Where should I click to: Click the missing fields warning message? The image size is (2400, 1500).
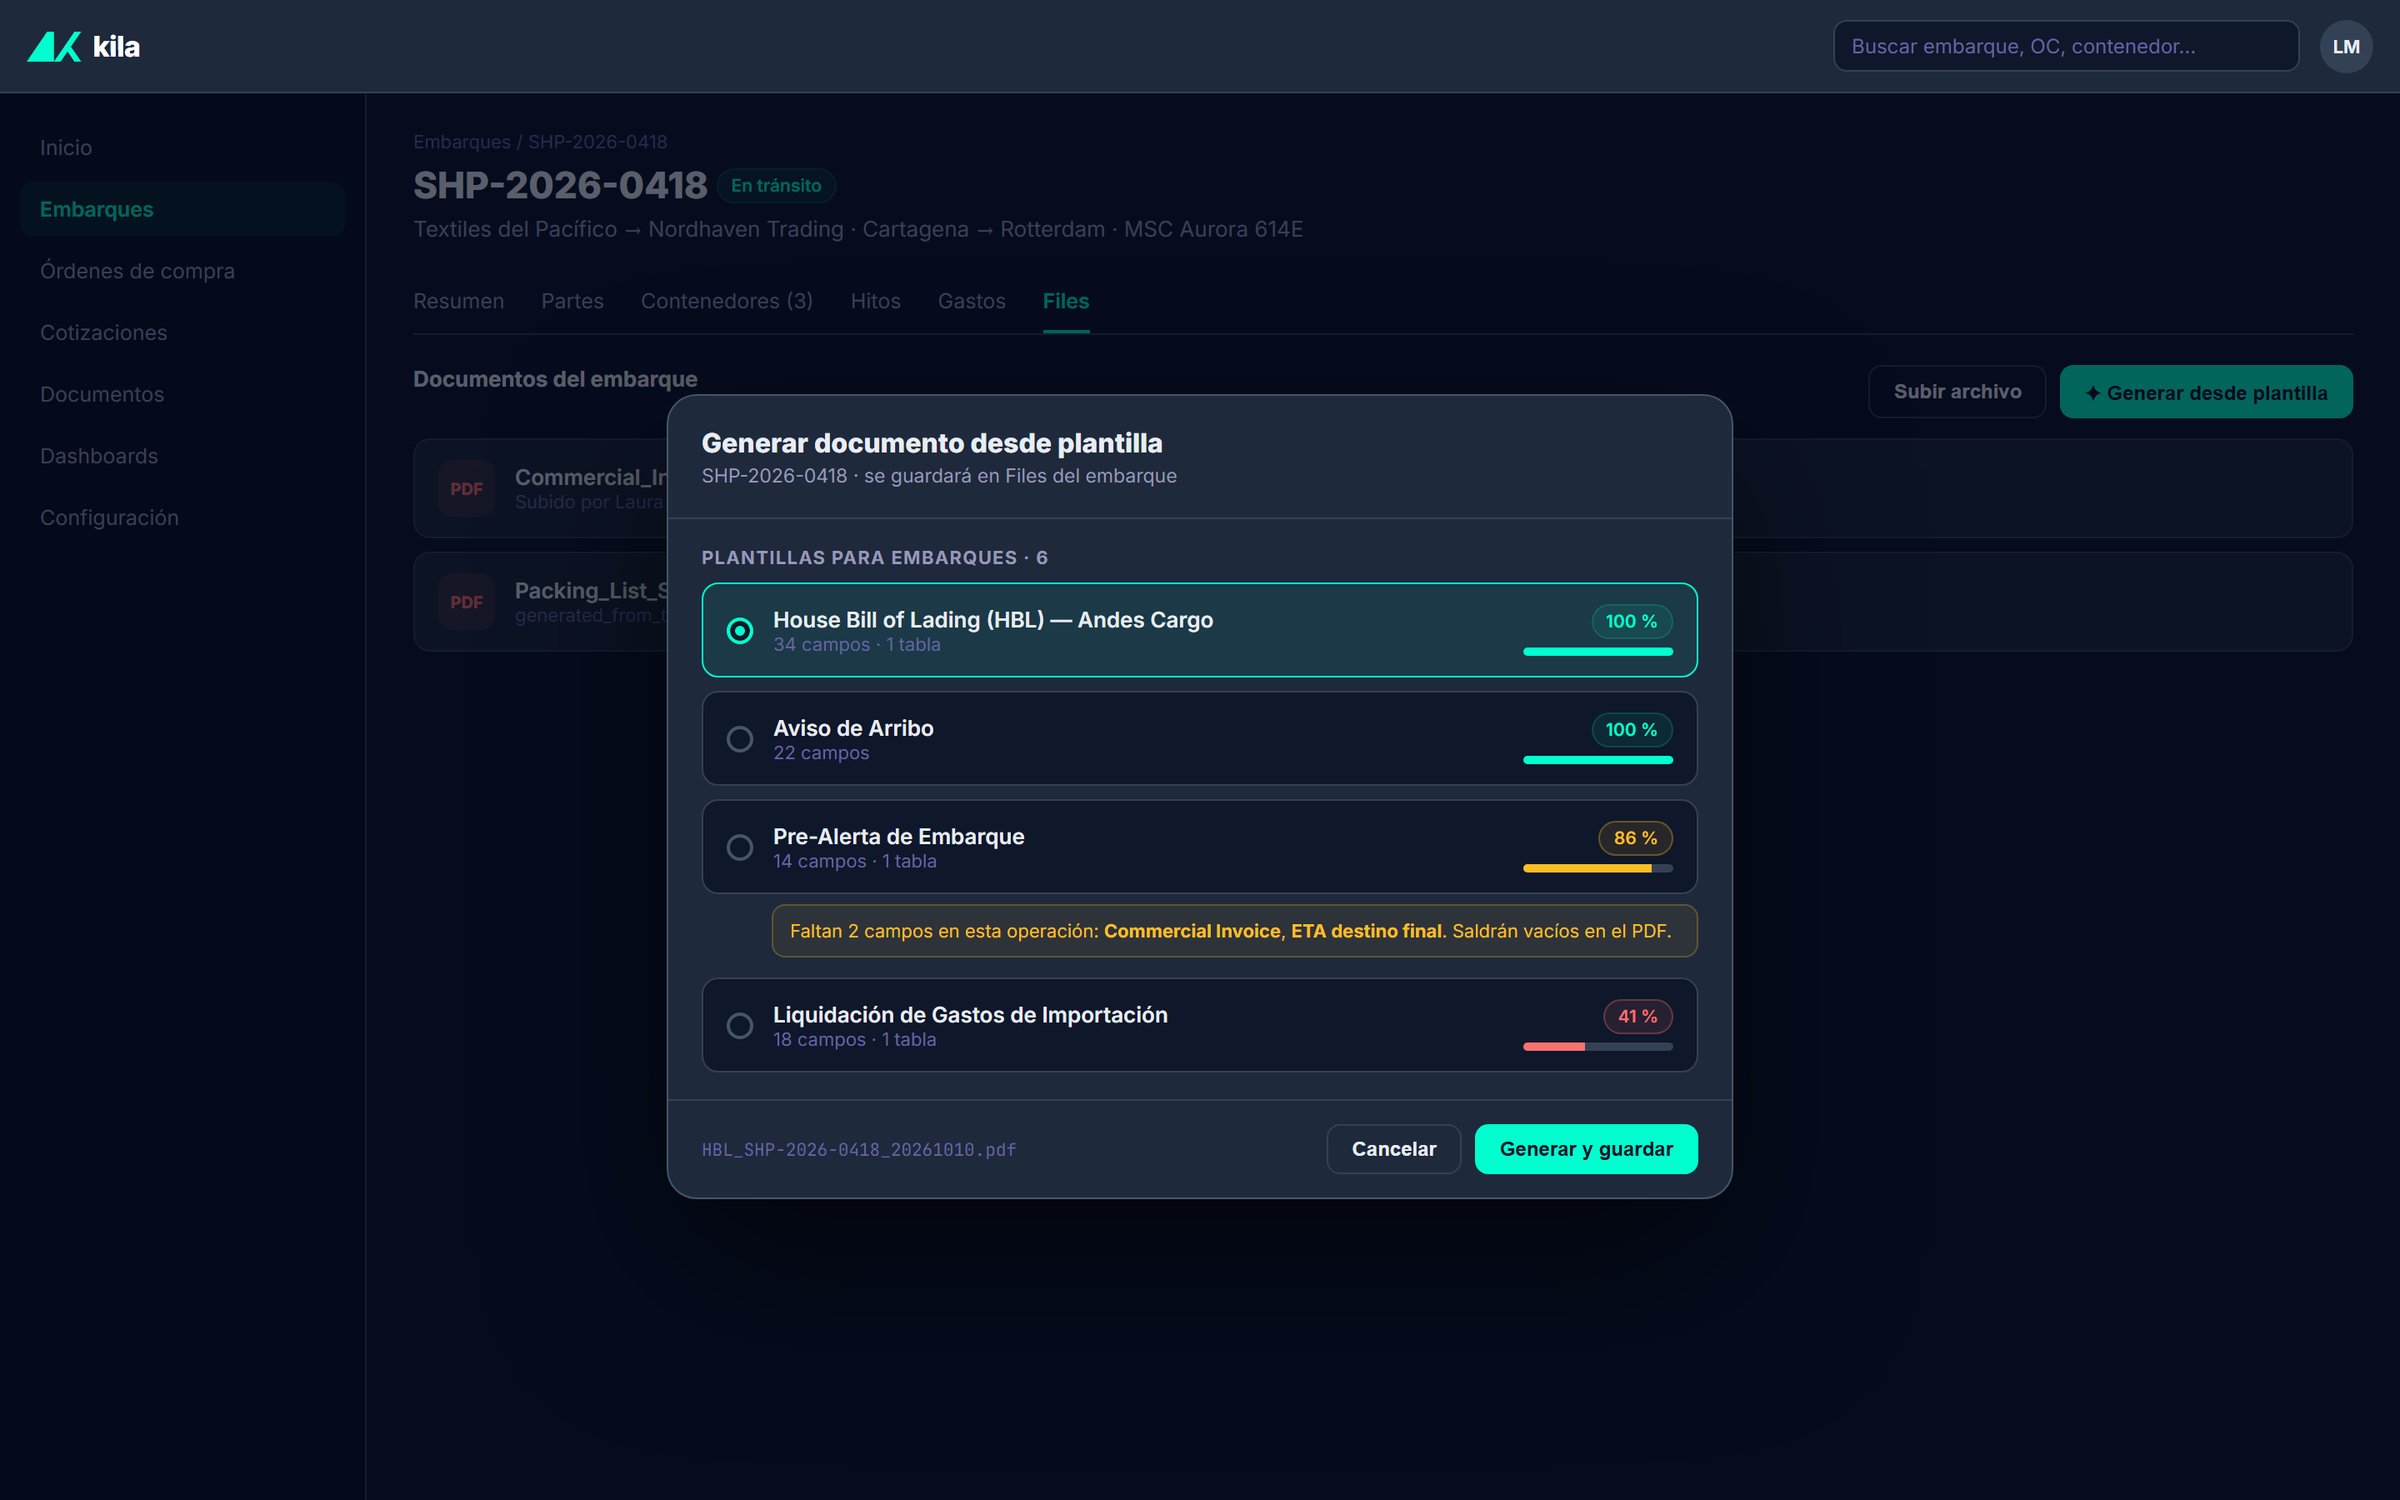(x=1234, y=931)
